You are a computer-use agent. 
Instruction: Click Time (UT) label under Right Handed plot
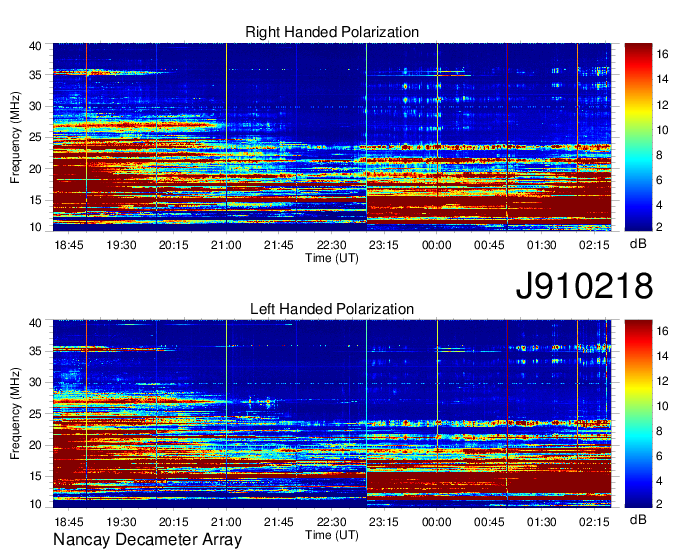click(332, 258)
